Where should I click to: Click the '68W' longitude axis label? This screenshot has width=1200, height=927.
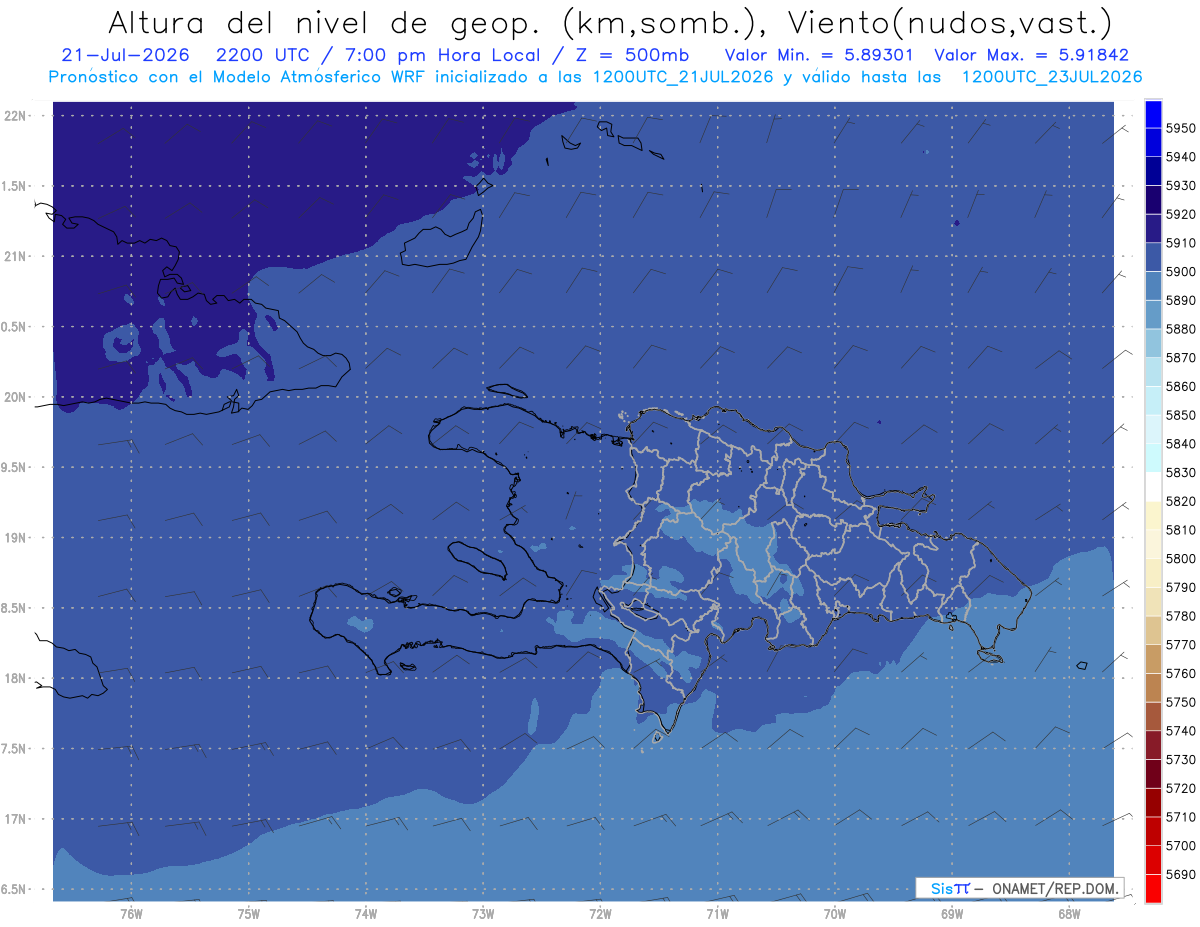point(1068,914)
